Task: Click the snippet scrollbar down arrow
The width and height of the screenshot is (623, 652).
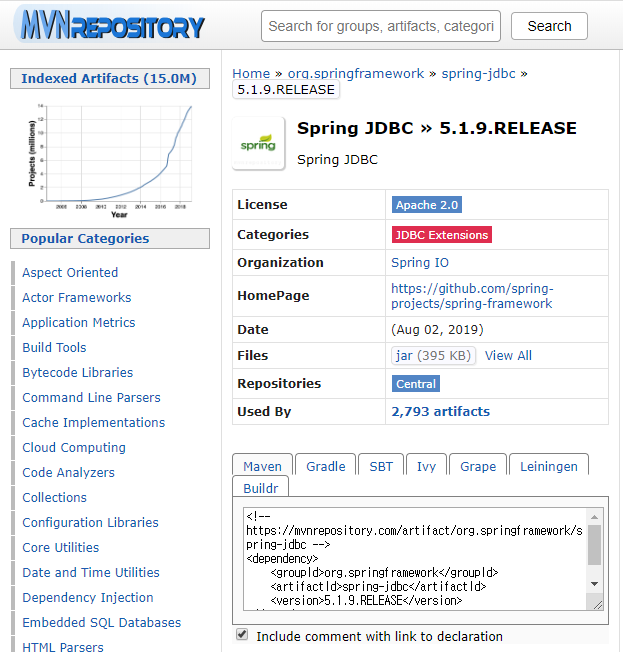Action: [595, 584]
